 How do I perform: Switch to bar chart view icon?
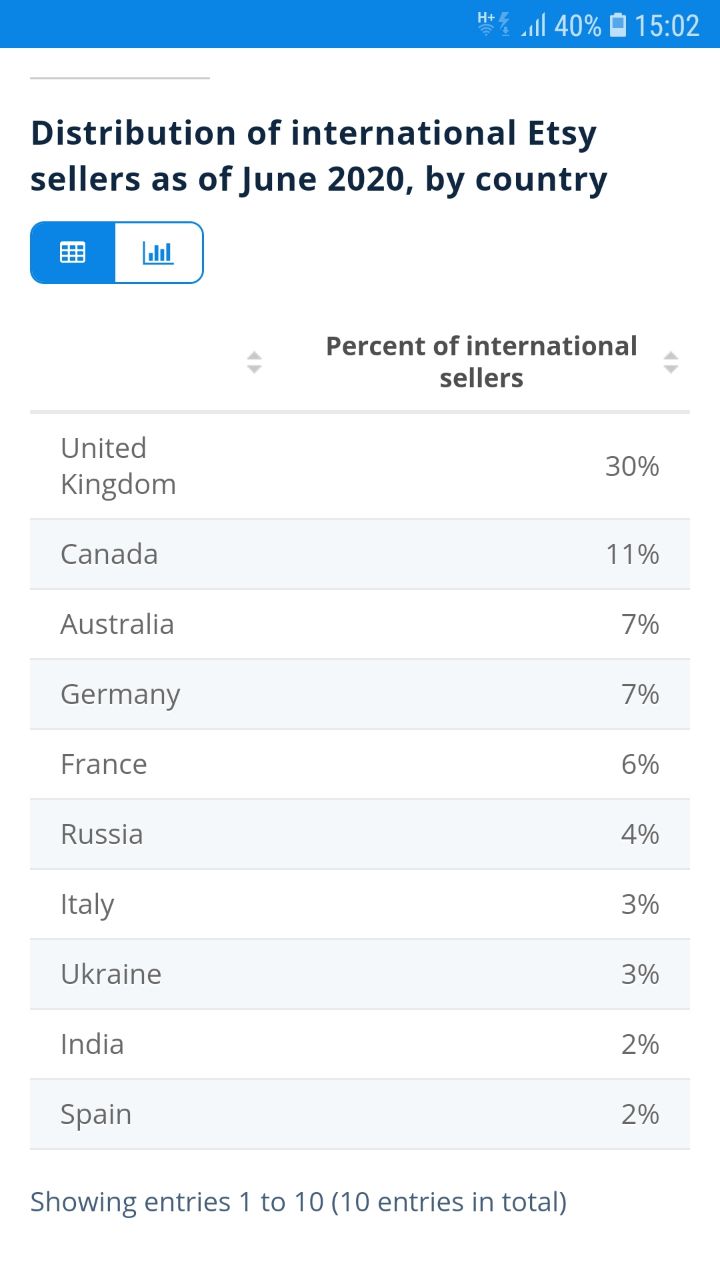coord(159,253)
